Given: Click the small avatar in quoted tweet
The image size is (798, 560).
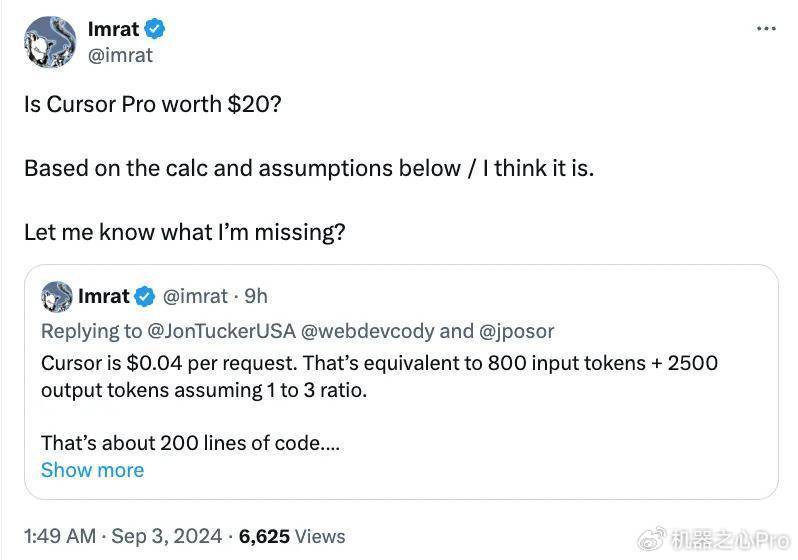Looking at the screenshot, I should click(56, 296).
